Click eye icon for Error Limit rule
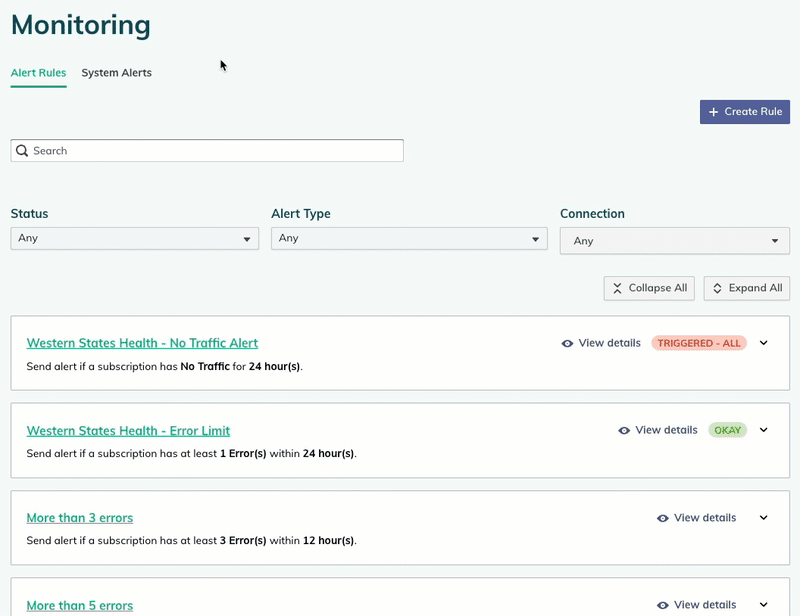Image resolution: width=800 pixels, height=616 pixels. [x=623, y=430]
